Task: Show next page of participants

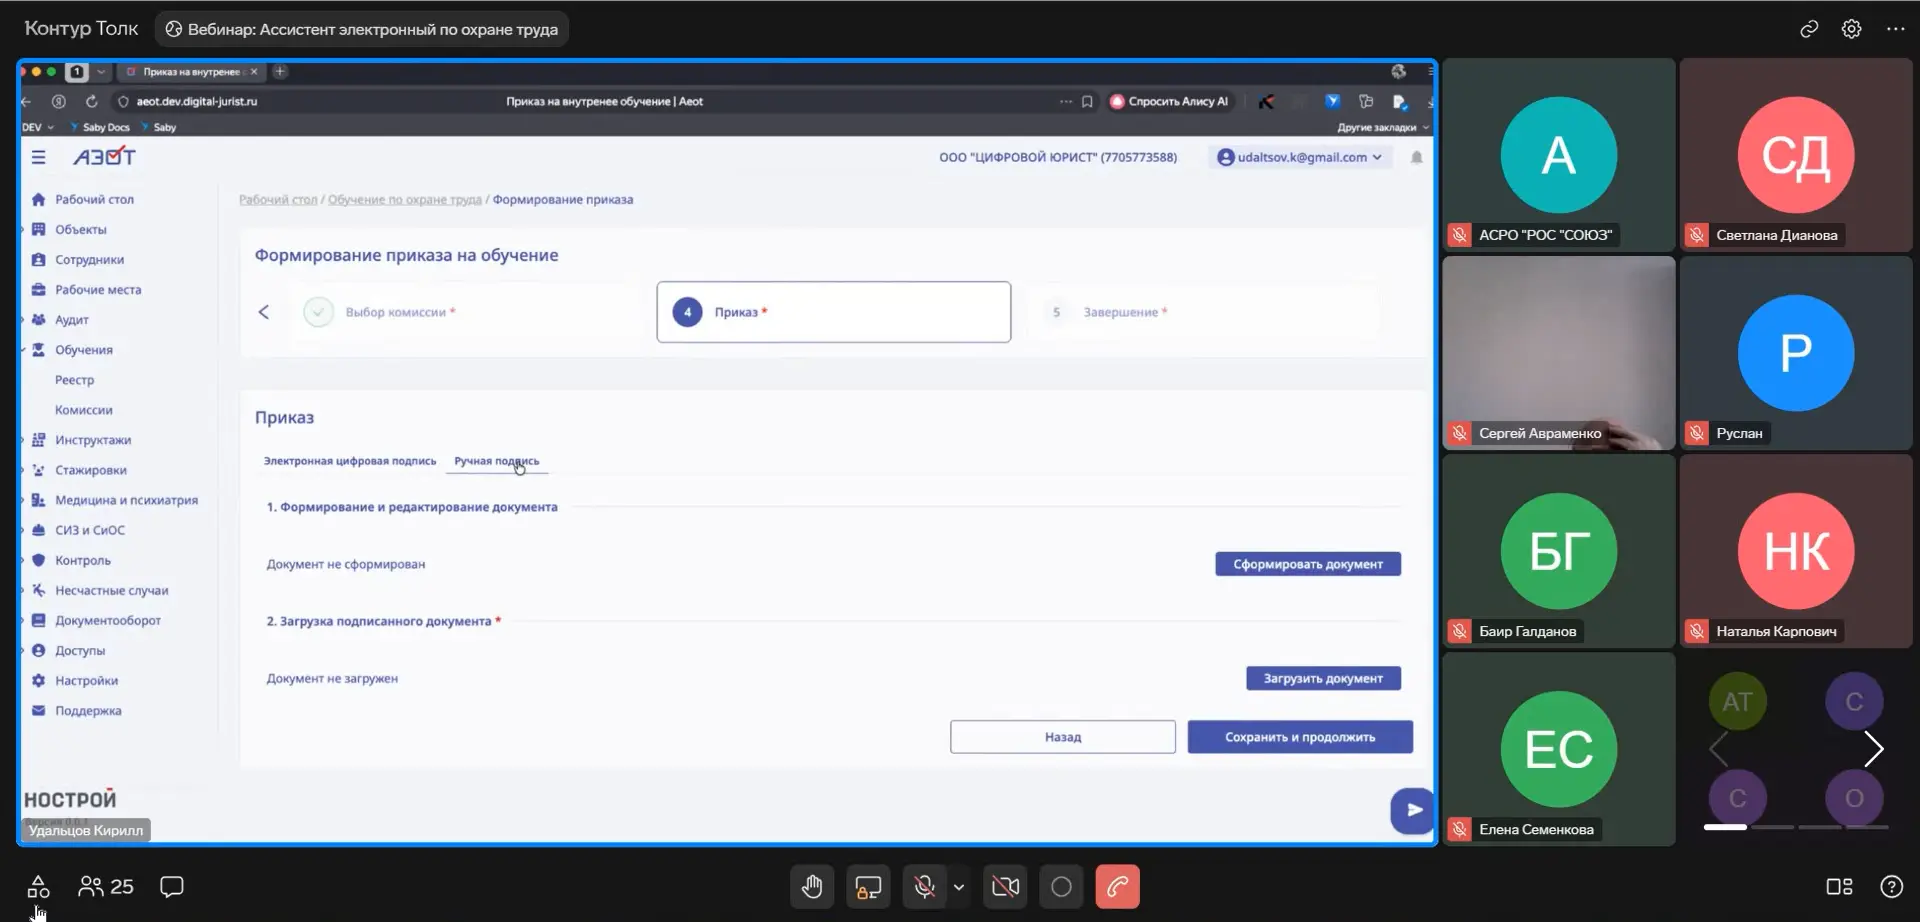Action: click(x=1873, y=749)
